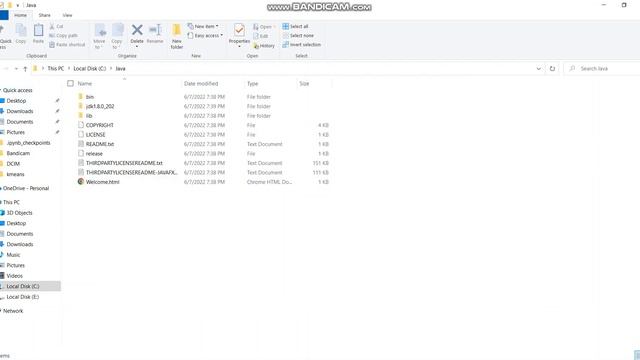Click the Refresh icon beside address bar
The width and height of the screenshot is (640, 360).
pos(552,69)
